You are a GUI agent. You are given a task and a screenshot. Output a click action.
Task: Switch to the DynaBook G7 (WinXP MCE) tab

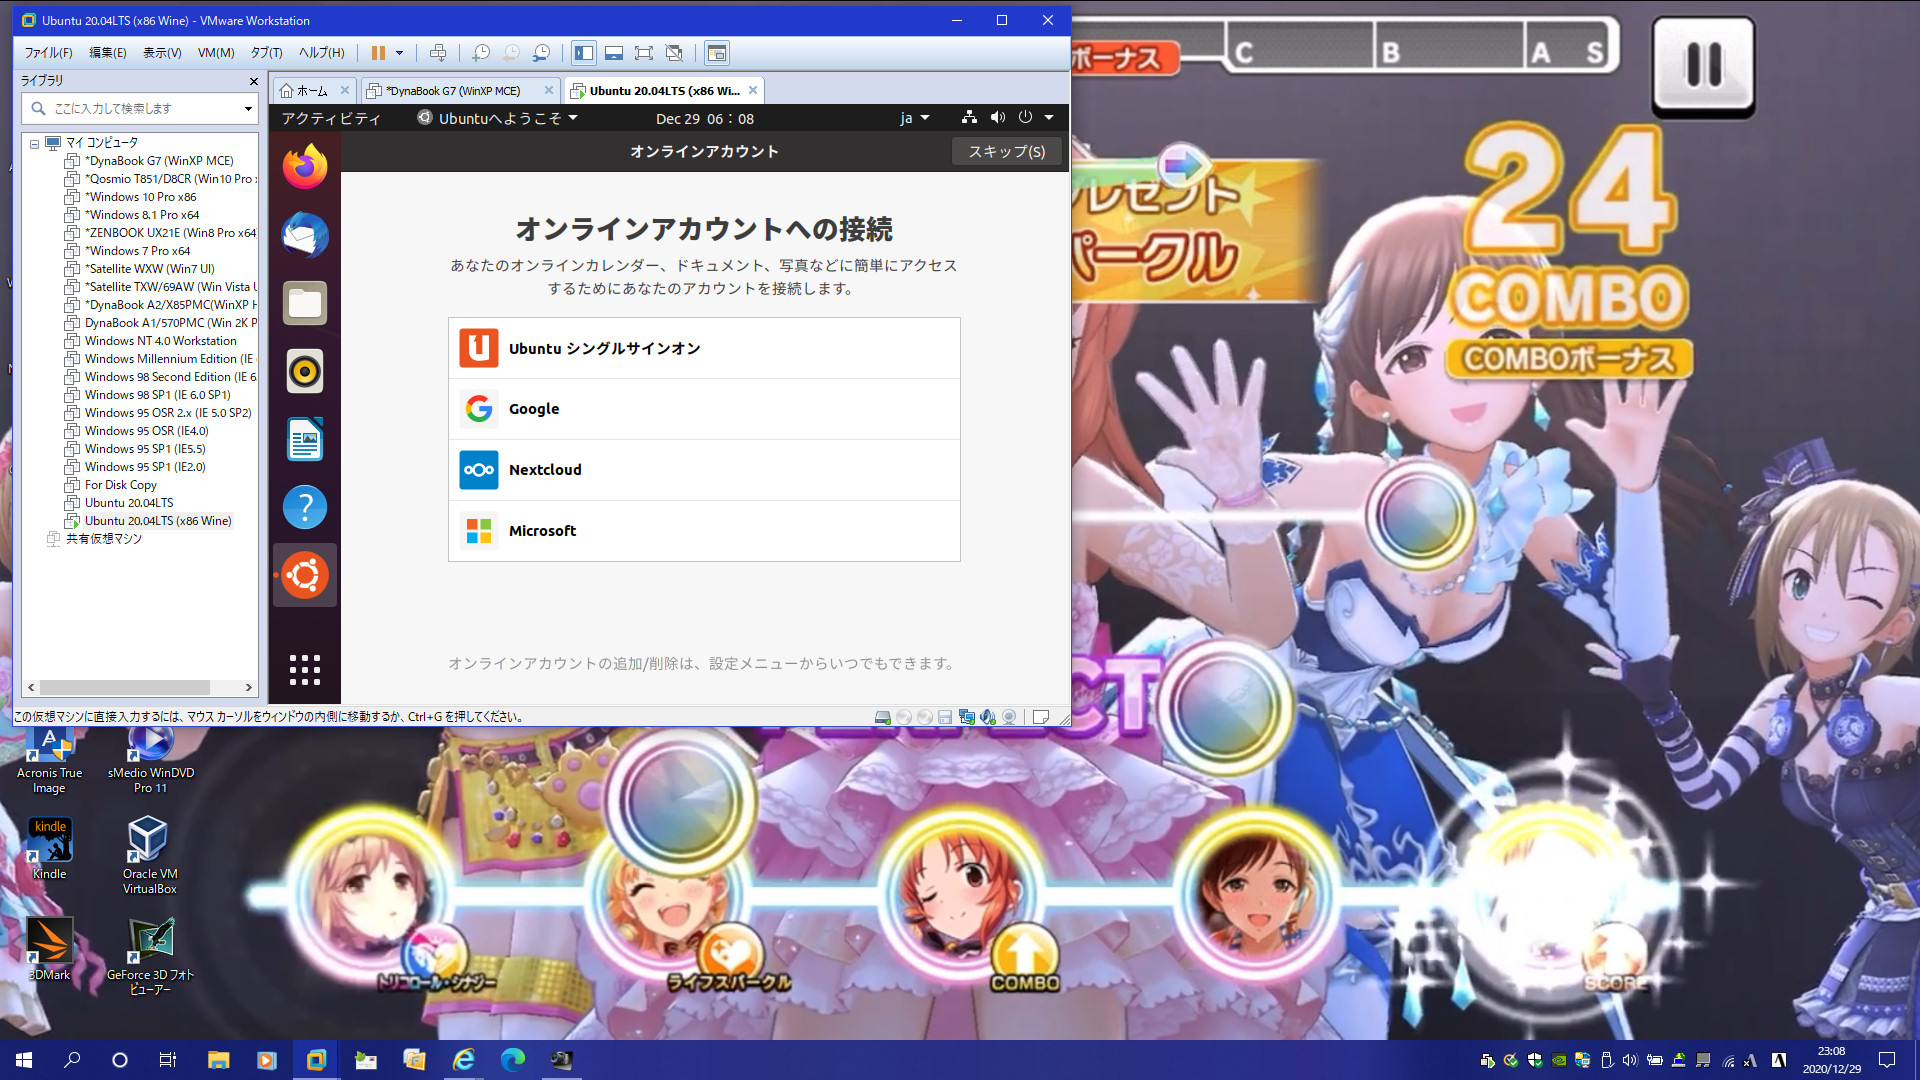point(453,91)
